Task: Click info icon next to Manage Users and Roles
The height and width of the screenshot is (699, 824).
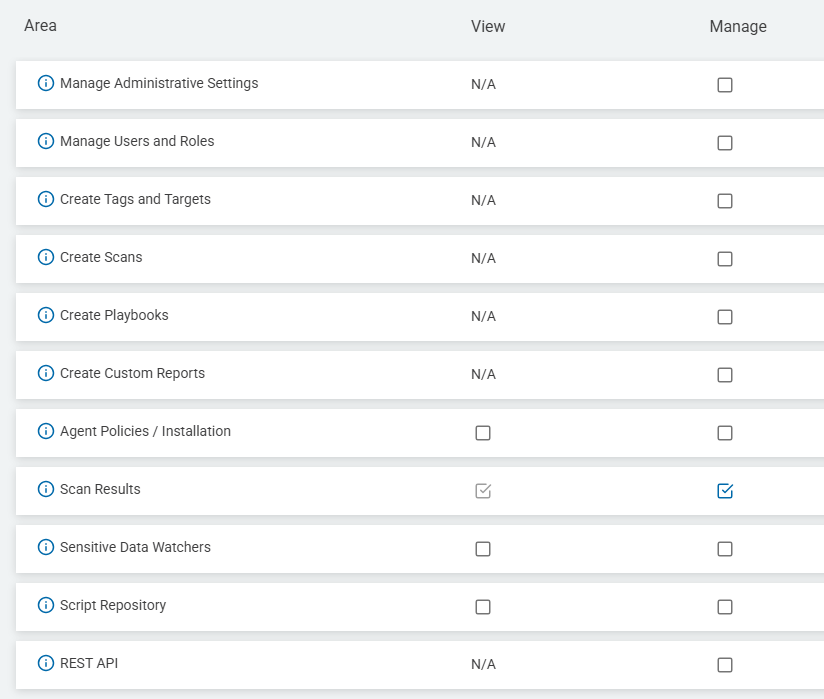Action: tap(45, 142)
